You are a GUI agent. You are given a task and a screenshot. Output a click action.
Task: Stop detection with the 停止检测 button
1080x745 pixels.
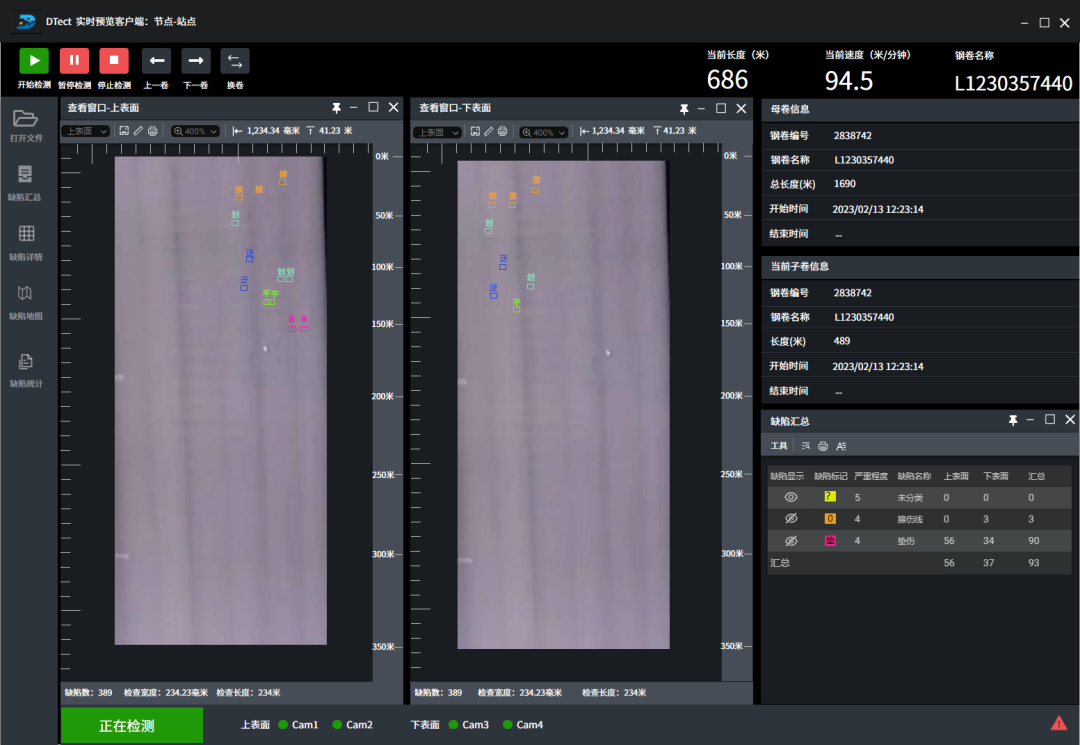pos(114,61)
